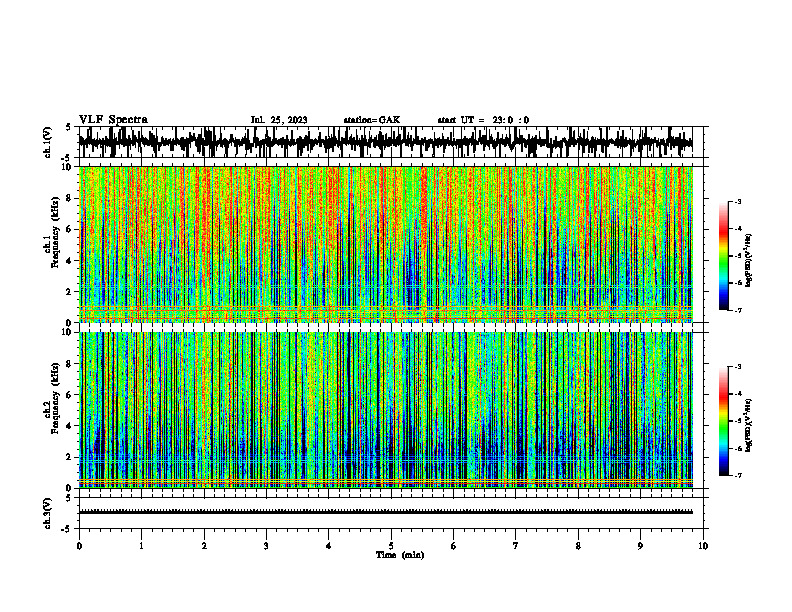Click the ch.1 voltage waveform trace
Image resolution: width=792 pixels, height=612 pixels.
coord(385,142)
